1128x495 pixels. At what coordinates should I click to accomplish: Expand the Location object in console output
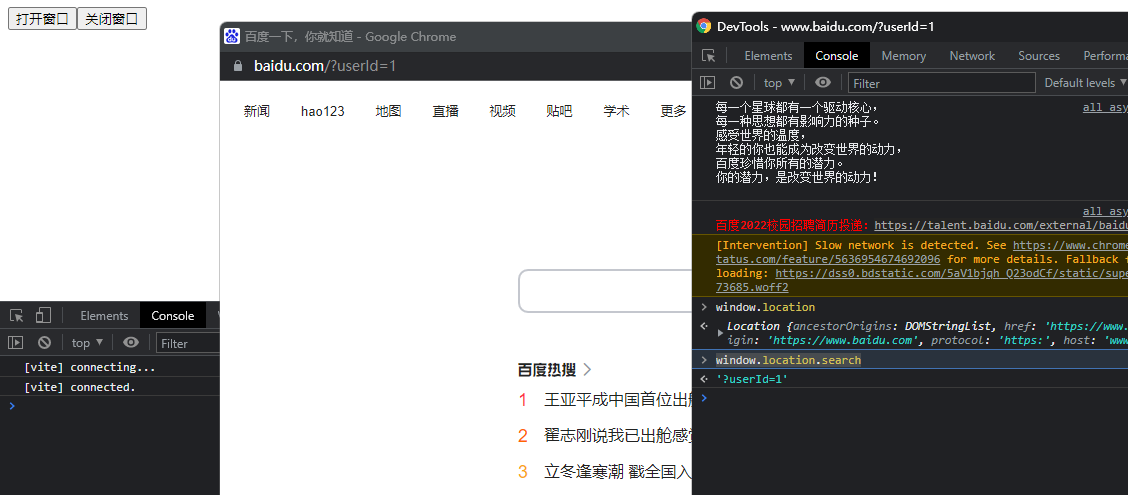pyautogui.click(x=721, y=333)
